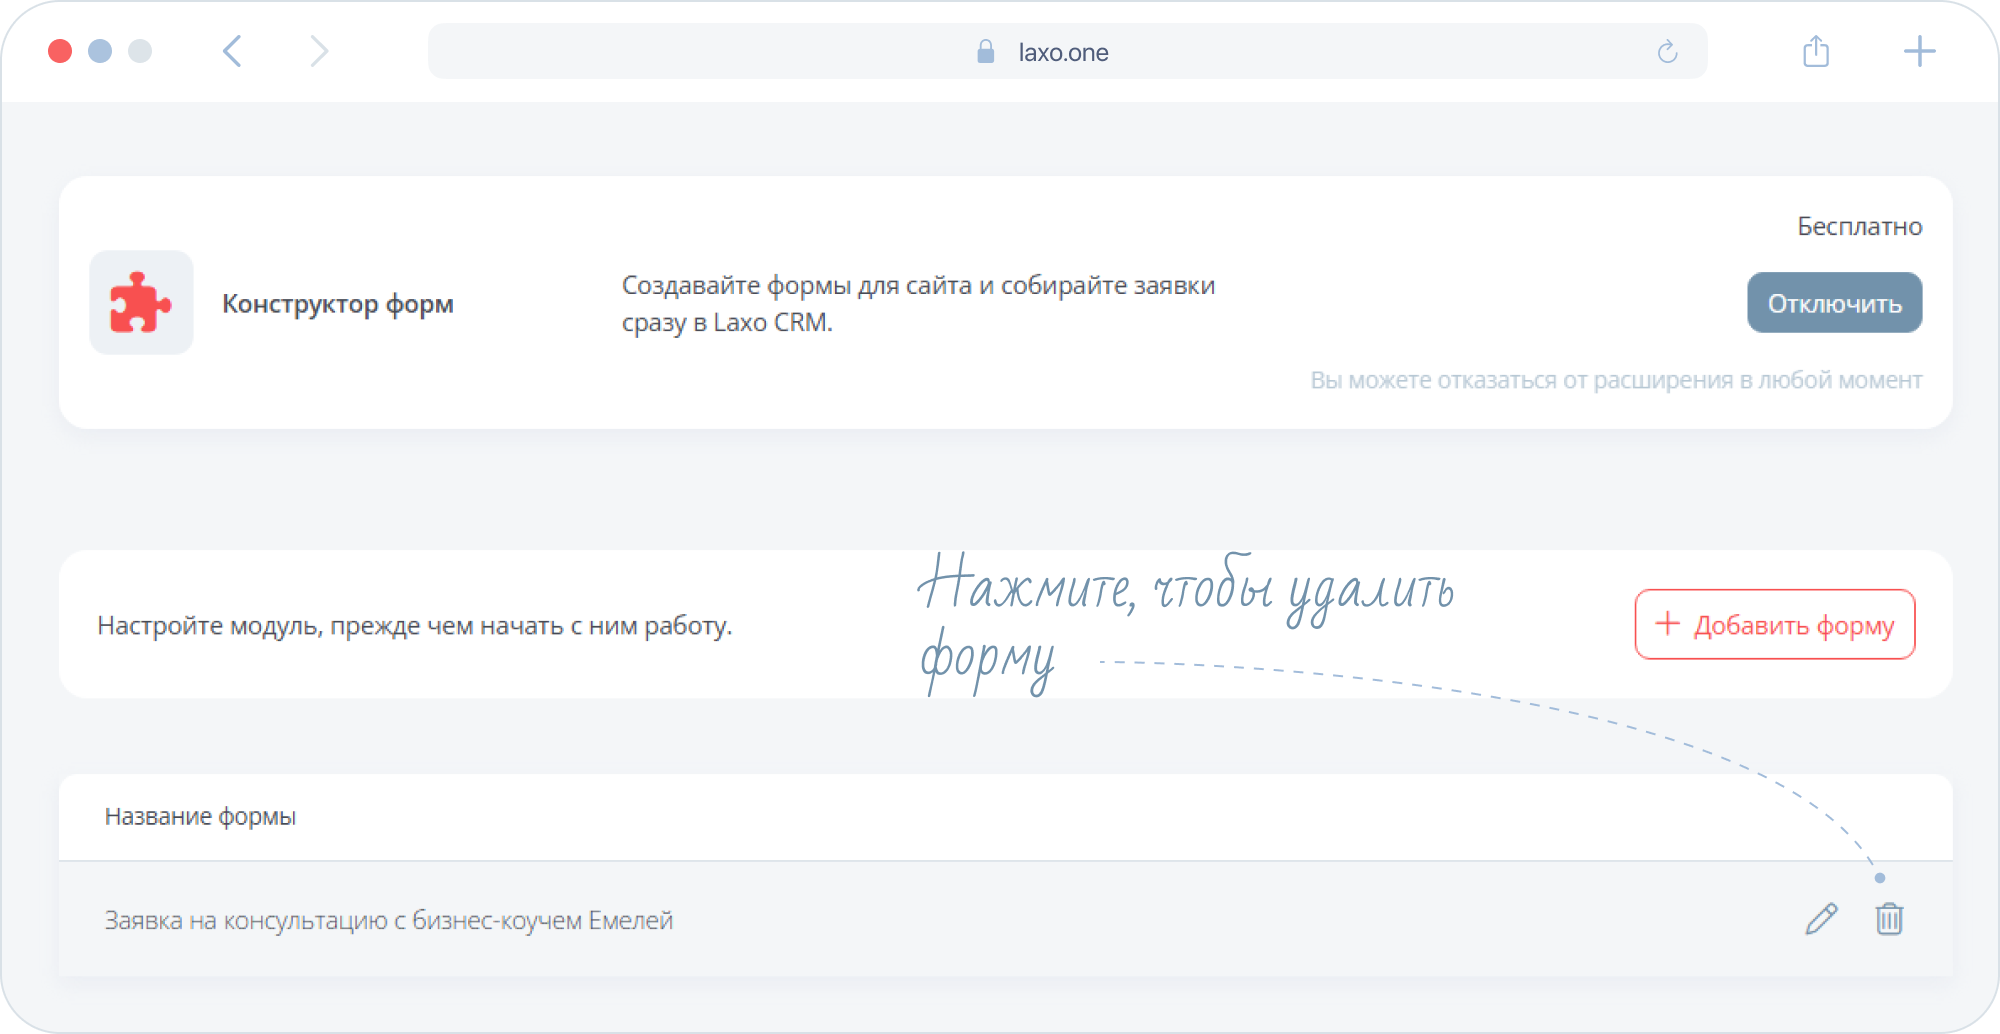Reload the page in the address bar
The width and height of the screenshot is (2000, 1034).
tap(1667, 52)
